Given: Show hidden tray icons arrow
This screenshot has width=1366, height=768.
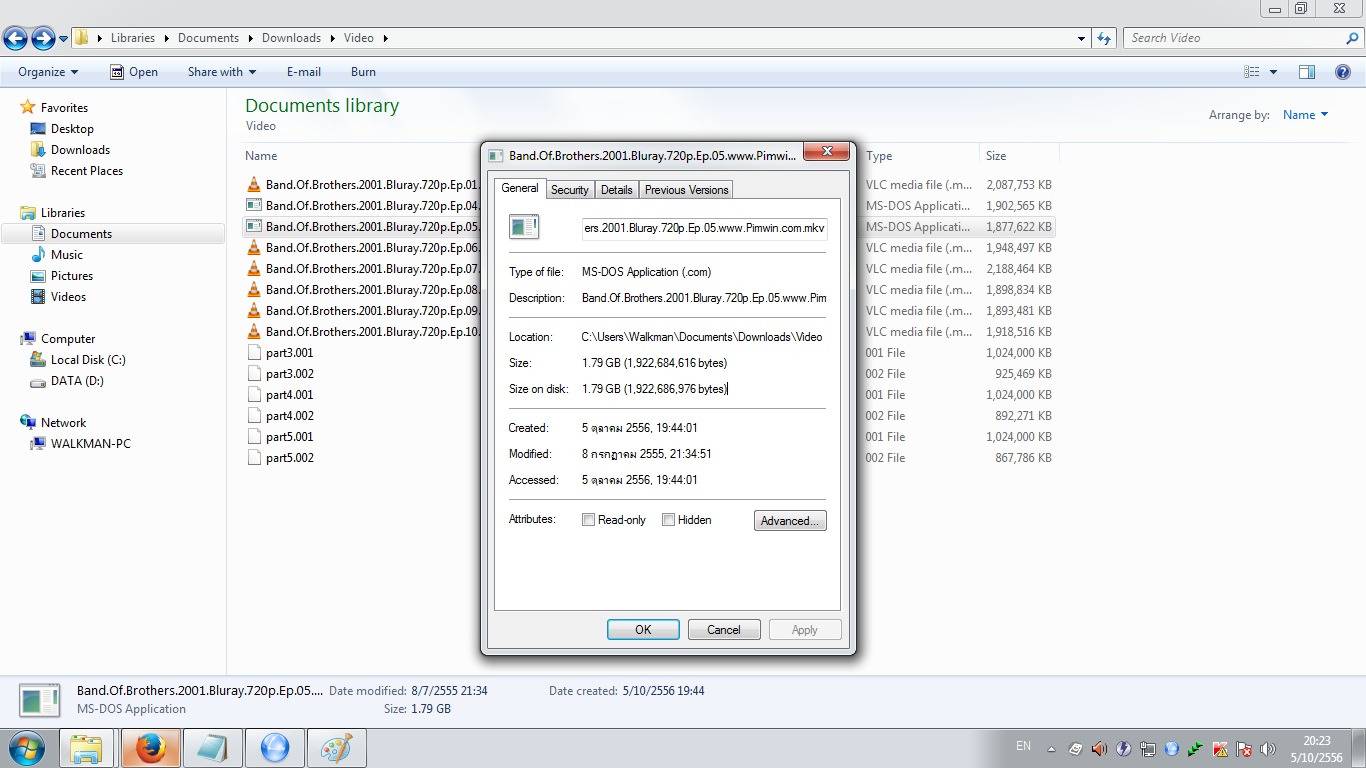Looking at the screenshot, I should coord(1051,748).
